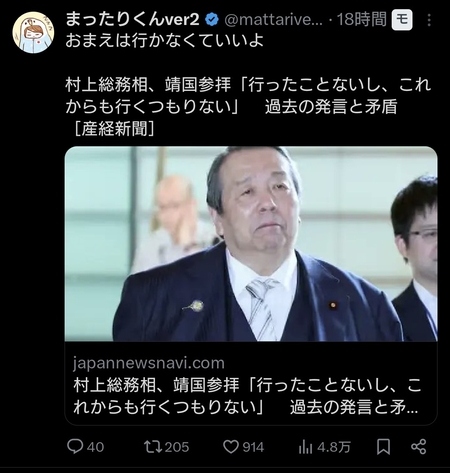
Task: Share the tweet via share icon
Action: tap(419, 447)
